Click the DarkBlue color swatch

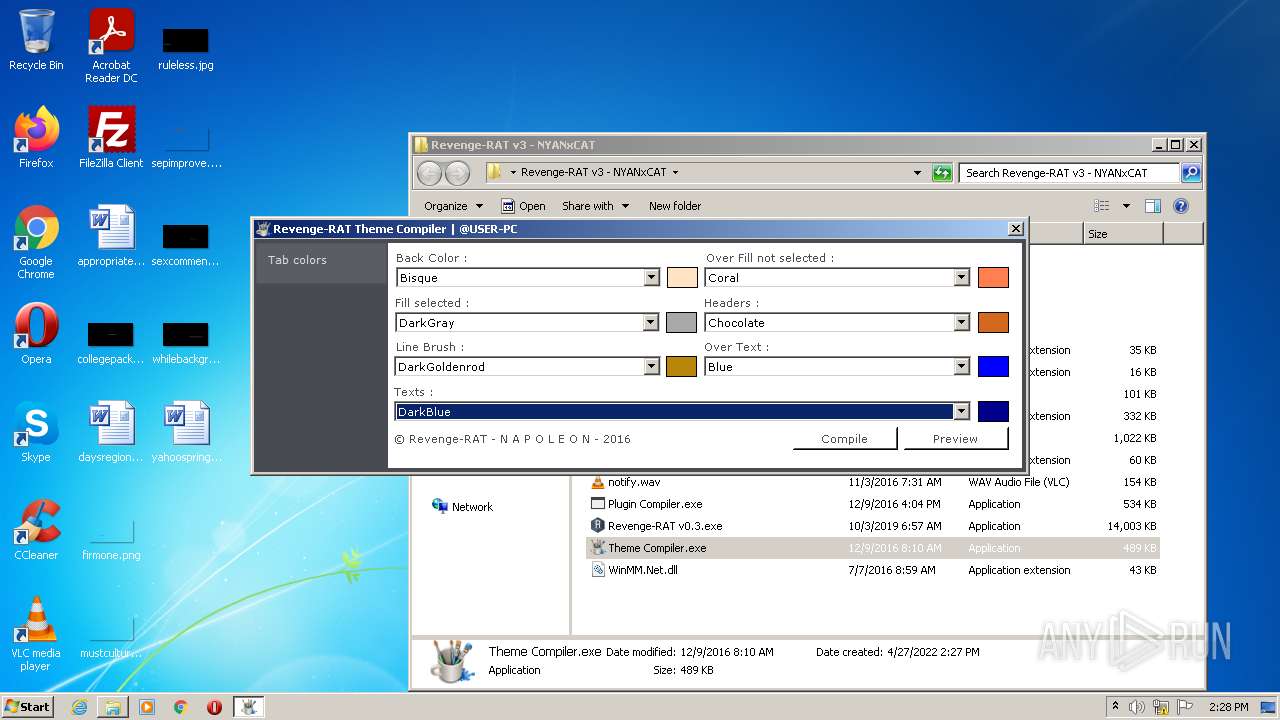point(993,412)
